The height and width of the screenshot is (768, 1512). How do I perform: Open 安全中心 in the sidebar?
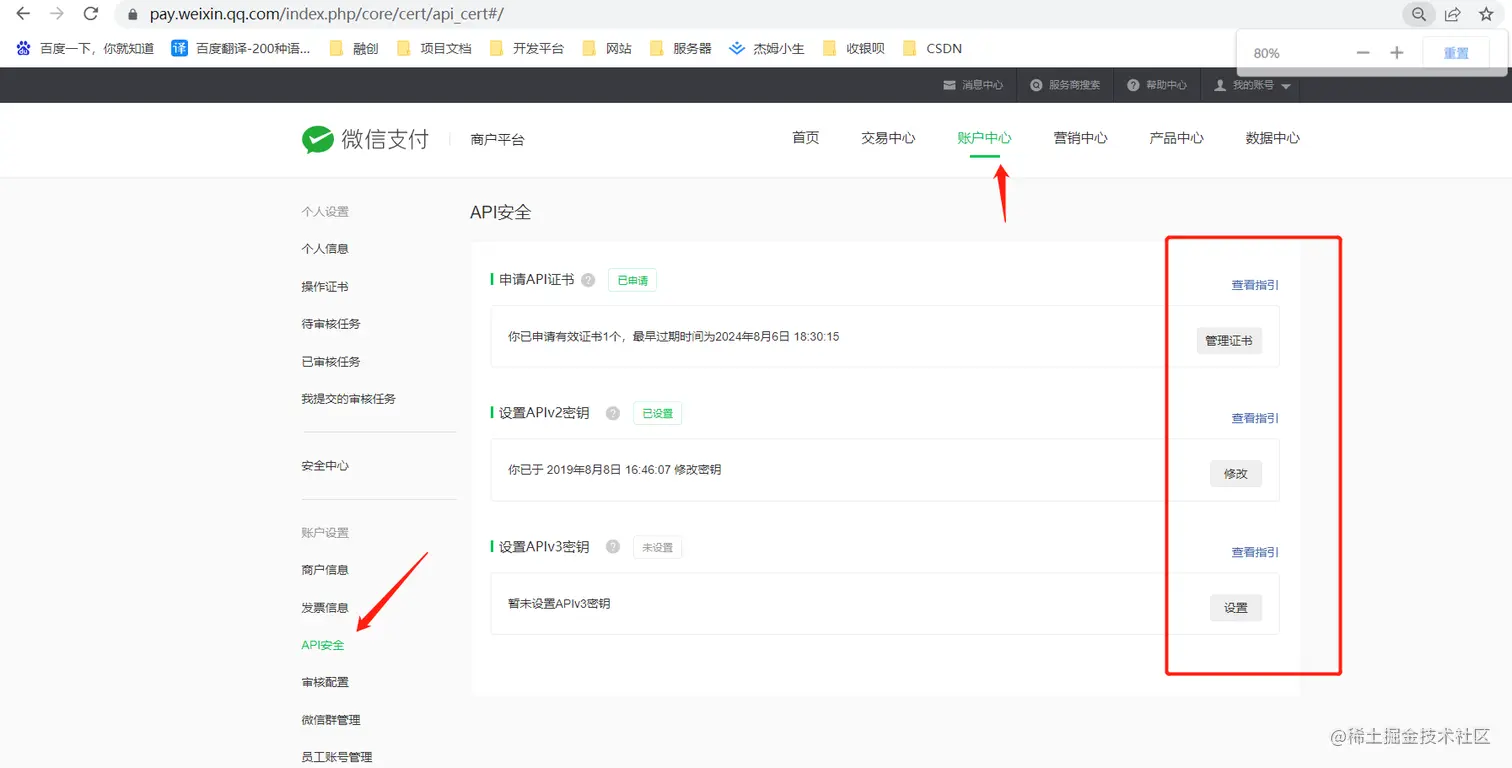click(x=325, y=466)
